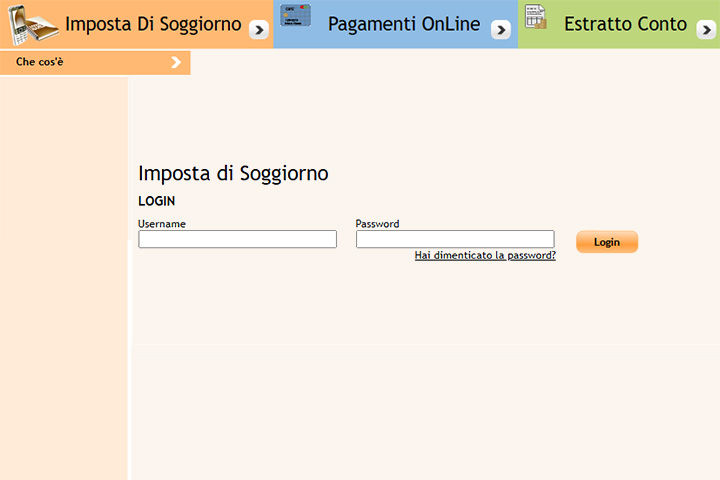Click the empty left sidebar panel

63,280
